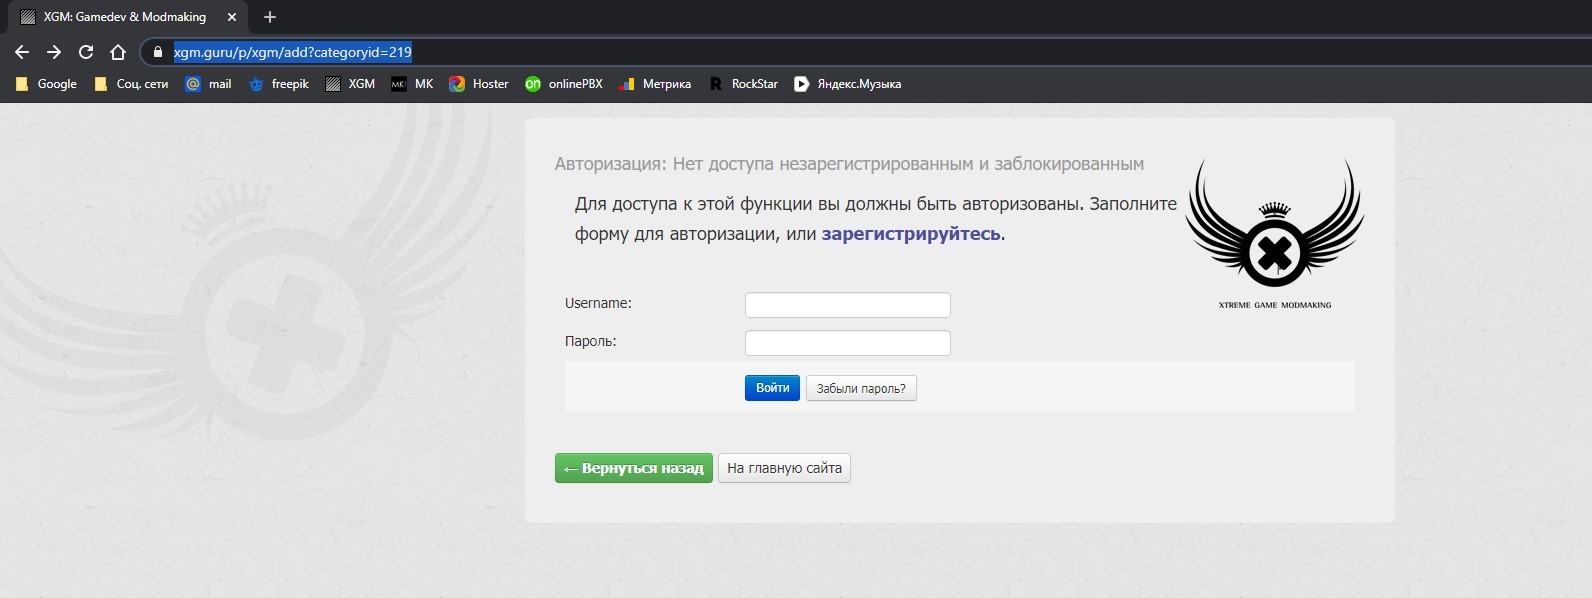Open the onlinePBX bookmark
Screen dimensions: 1592x598
coord(564,84)
